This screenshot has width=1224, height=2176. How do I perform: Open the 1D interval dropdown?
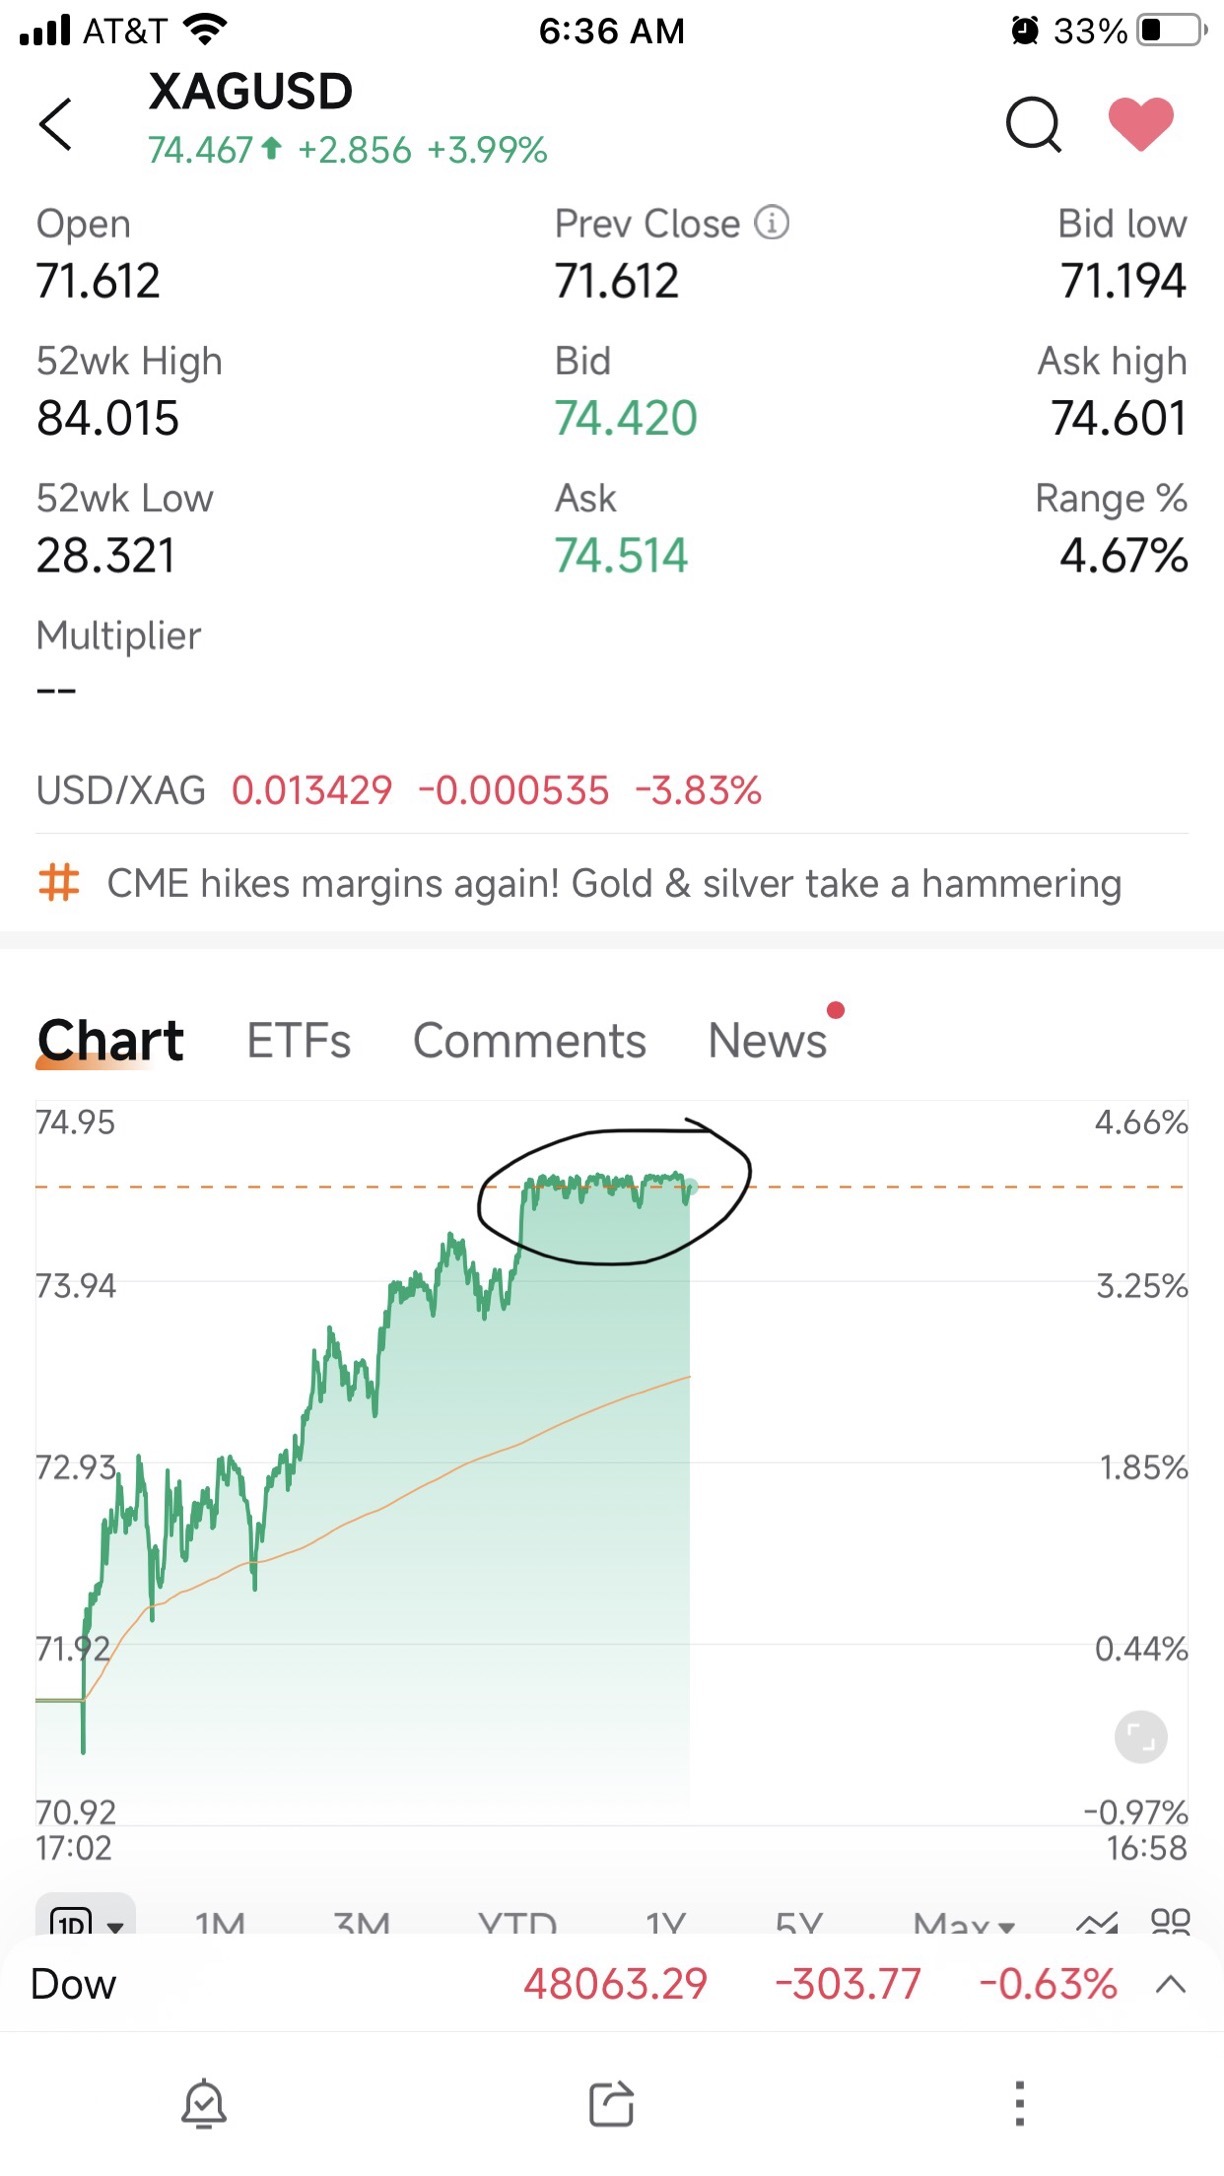click(86, 1918)
